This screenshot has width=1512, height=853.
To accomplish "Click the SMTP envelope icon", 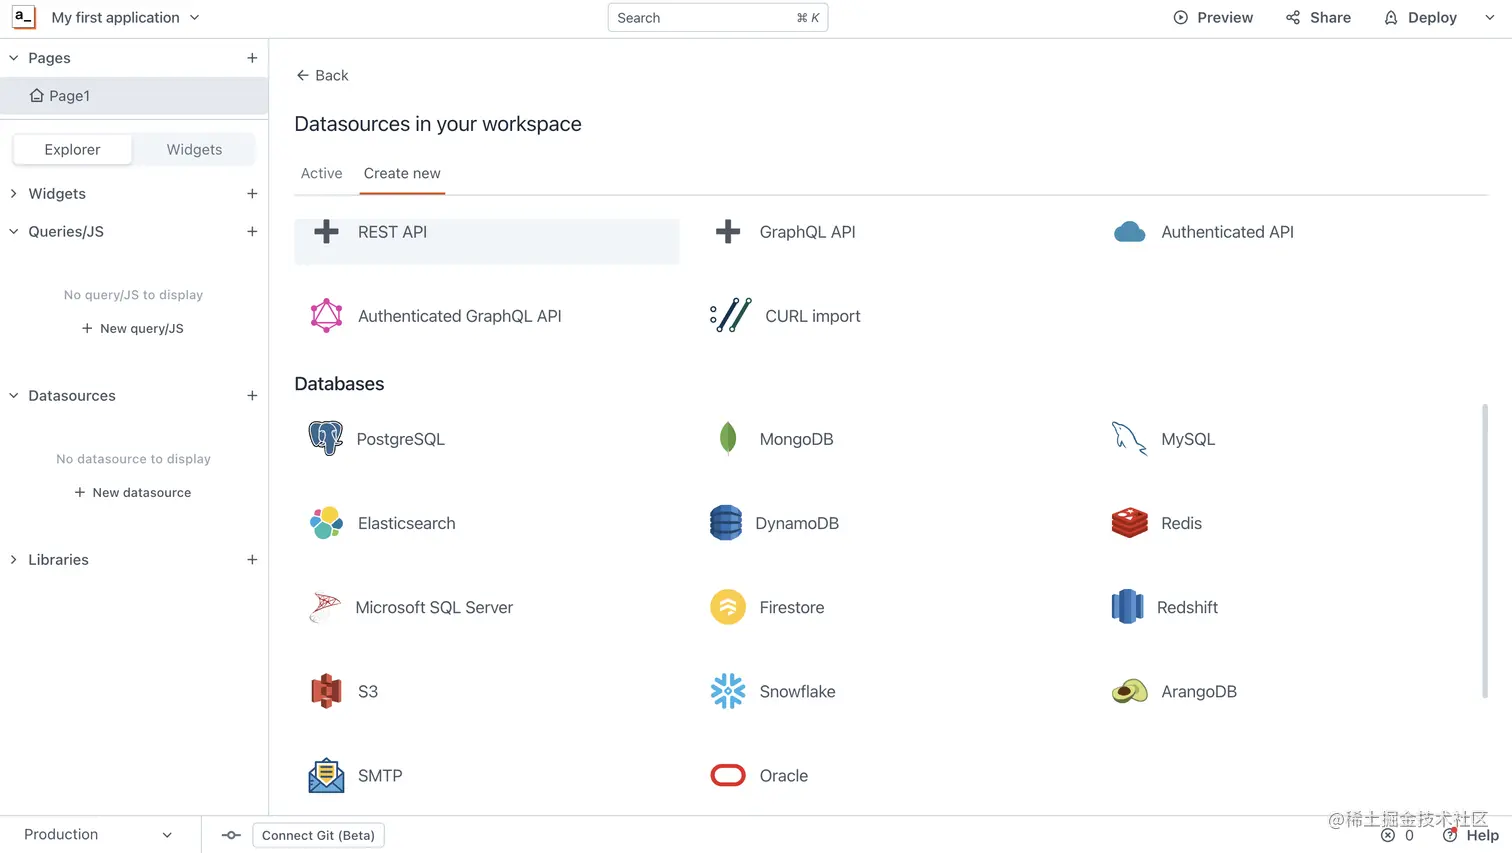I will (x=326, y=775).
